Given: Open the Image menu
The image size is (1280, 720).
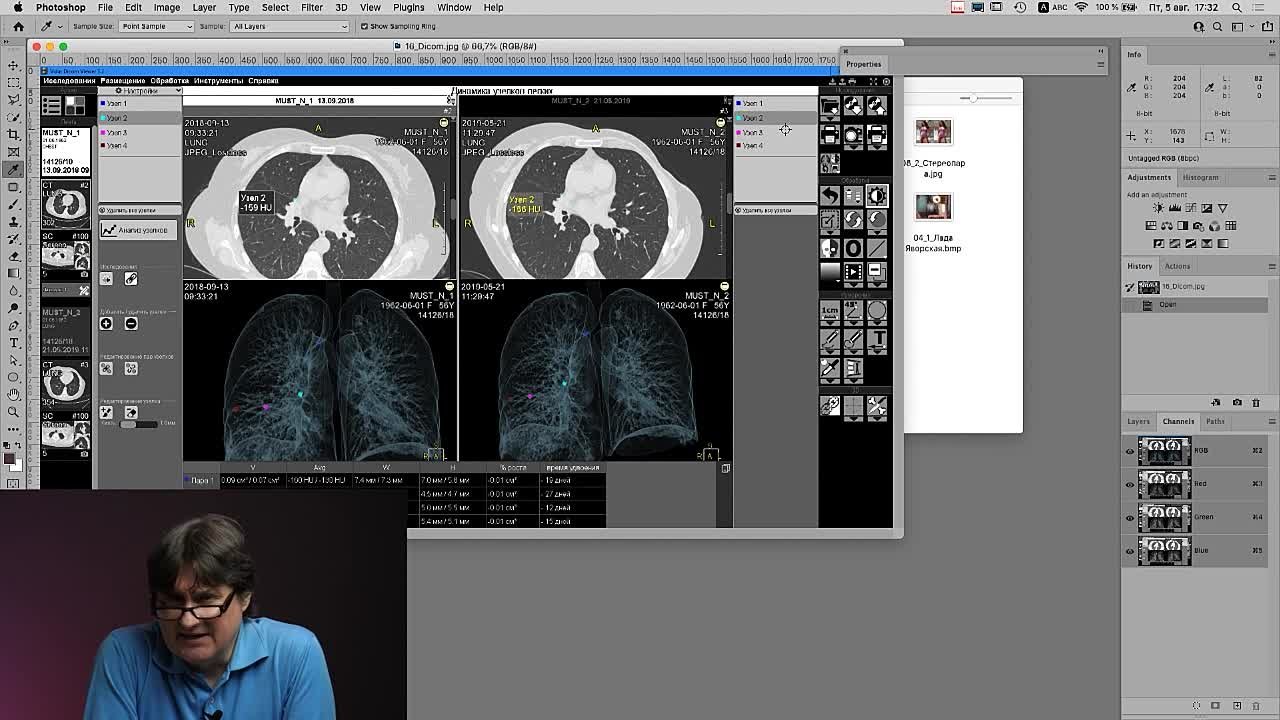Looking at the screenshot, I should (166, 7).
